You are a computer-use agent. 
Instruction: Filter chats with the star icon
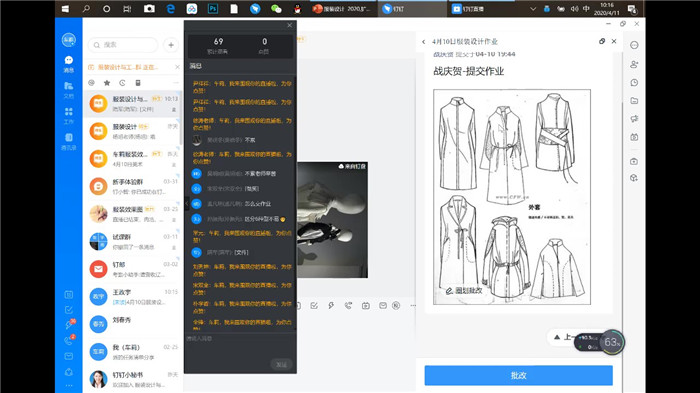pyautogui.click(x=107, y=83)
